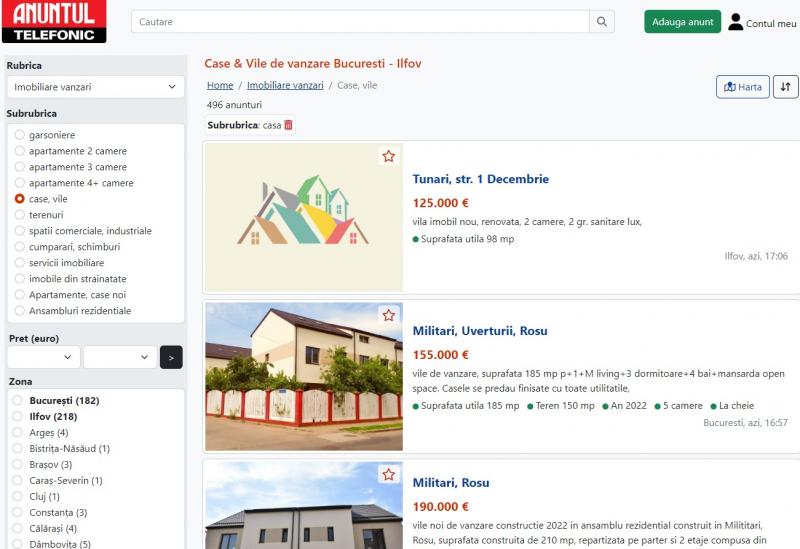Favorite the Tunari str. 1 Decembrie listing star
This screenshot has height=549, width=800.
(389, 156)
